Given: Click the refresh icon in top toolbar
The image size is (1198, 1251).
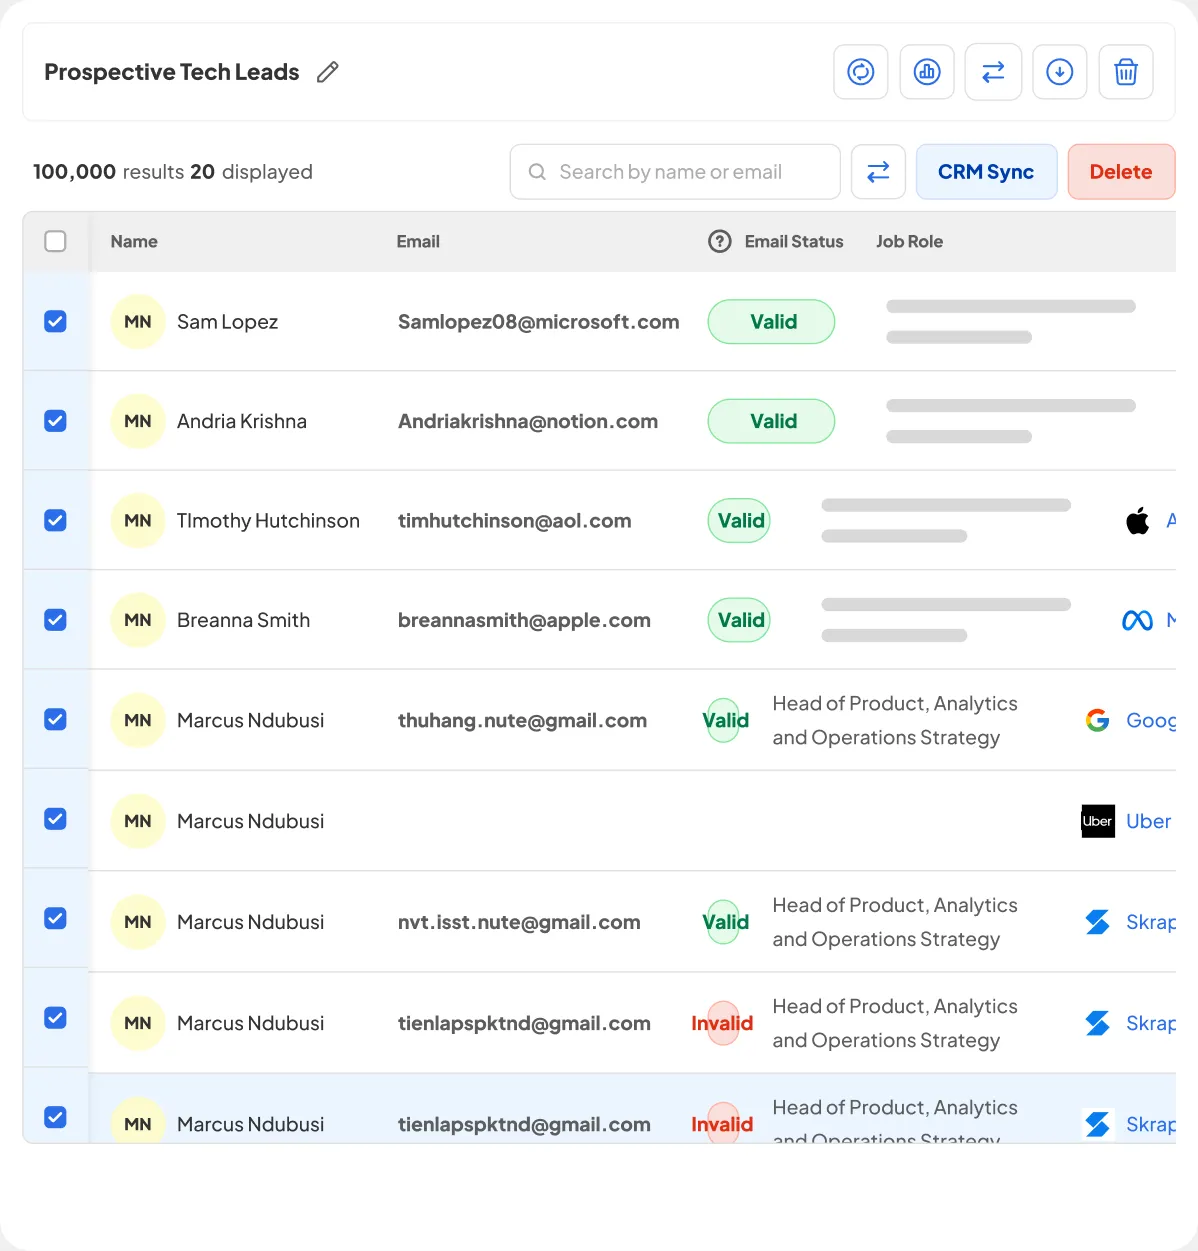Looking at the screenshot, I should tap(860, 72).
